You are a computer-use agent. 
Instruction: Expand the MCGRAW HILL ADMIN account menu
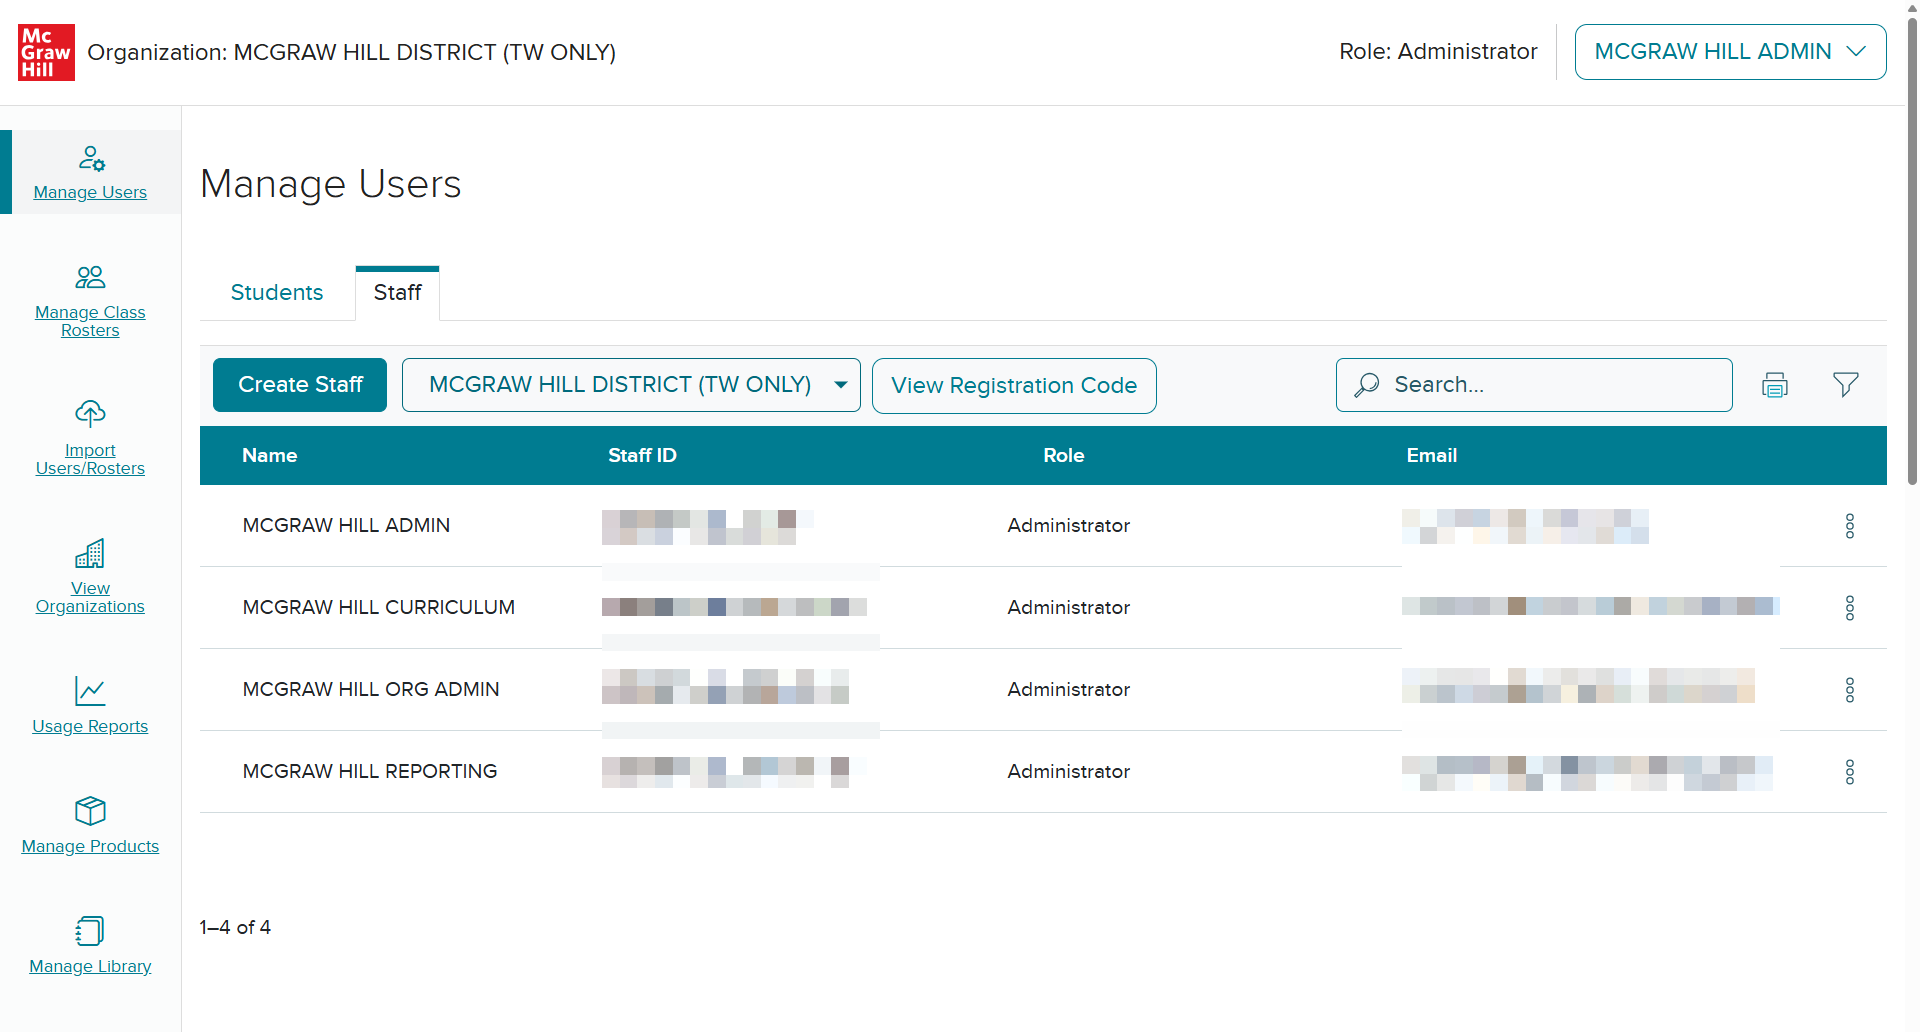(x=1730, y=52)
